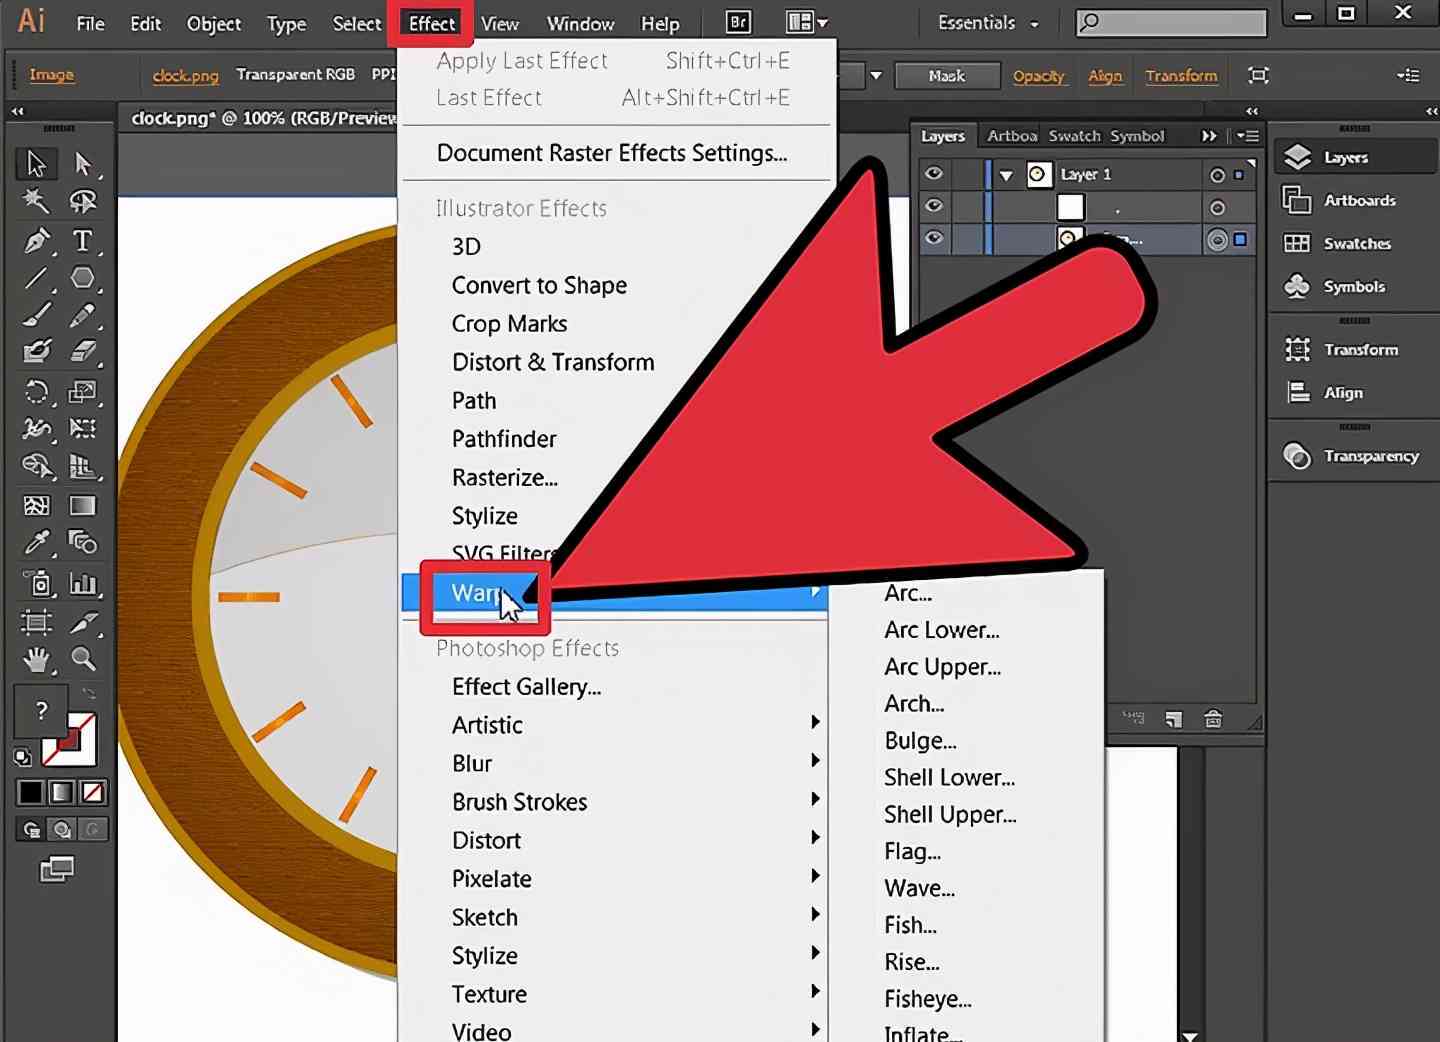1440x1042 pixels.
Task: Select the Direct Selection tool
Action: coord(83,163)
